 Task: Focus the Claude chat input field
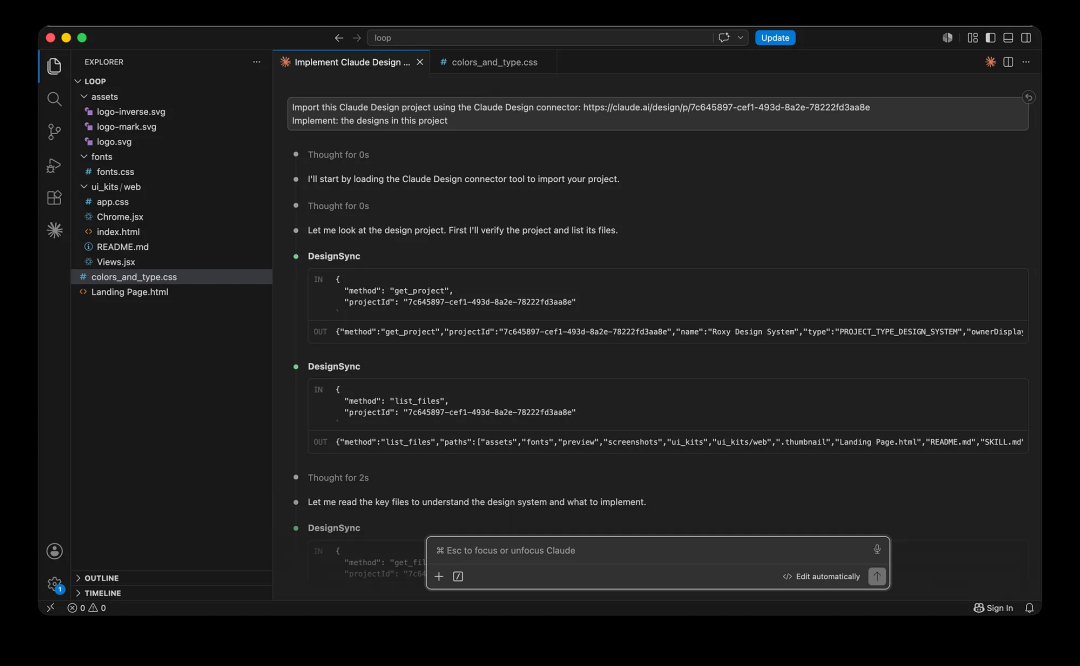point(651,550)
